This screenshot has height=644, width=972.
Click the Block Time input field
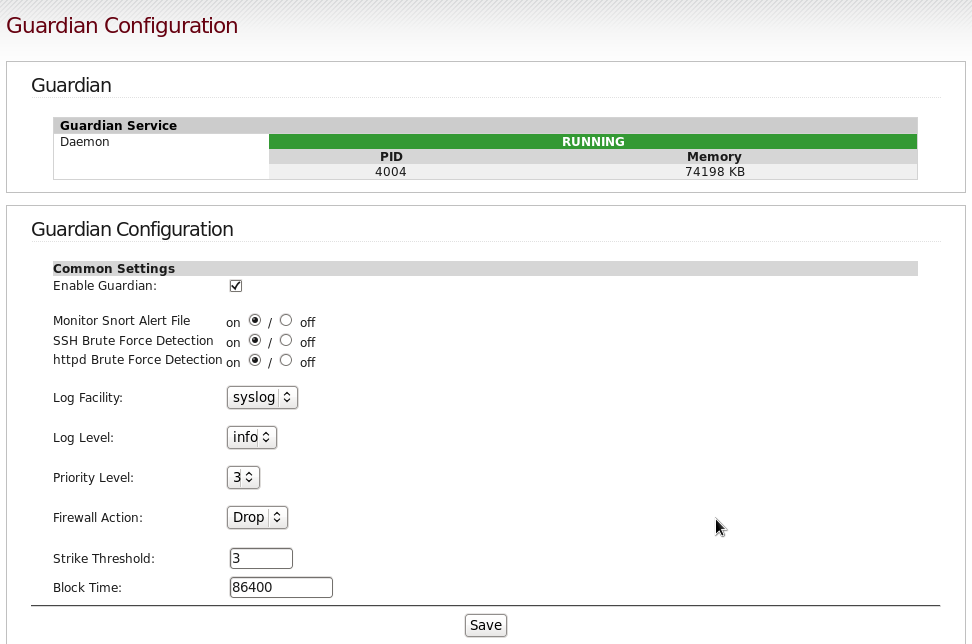click(281, 588)
